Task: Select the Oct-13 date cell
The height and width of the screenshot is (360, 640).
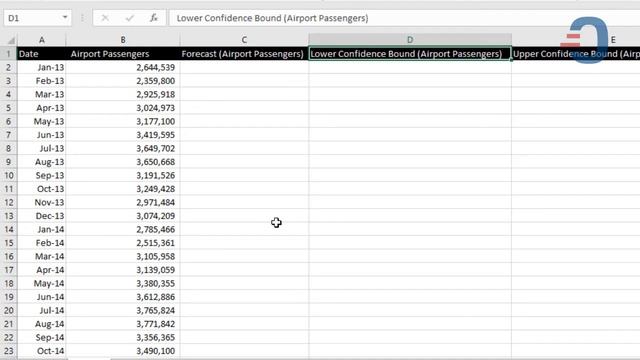Action: point(41,189)
